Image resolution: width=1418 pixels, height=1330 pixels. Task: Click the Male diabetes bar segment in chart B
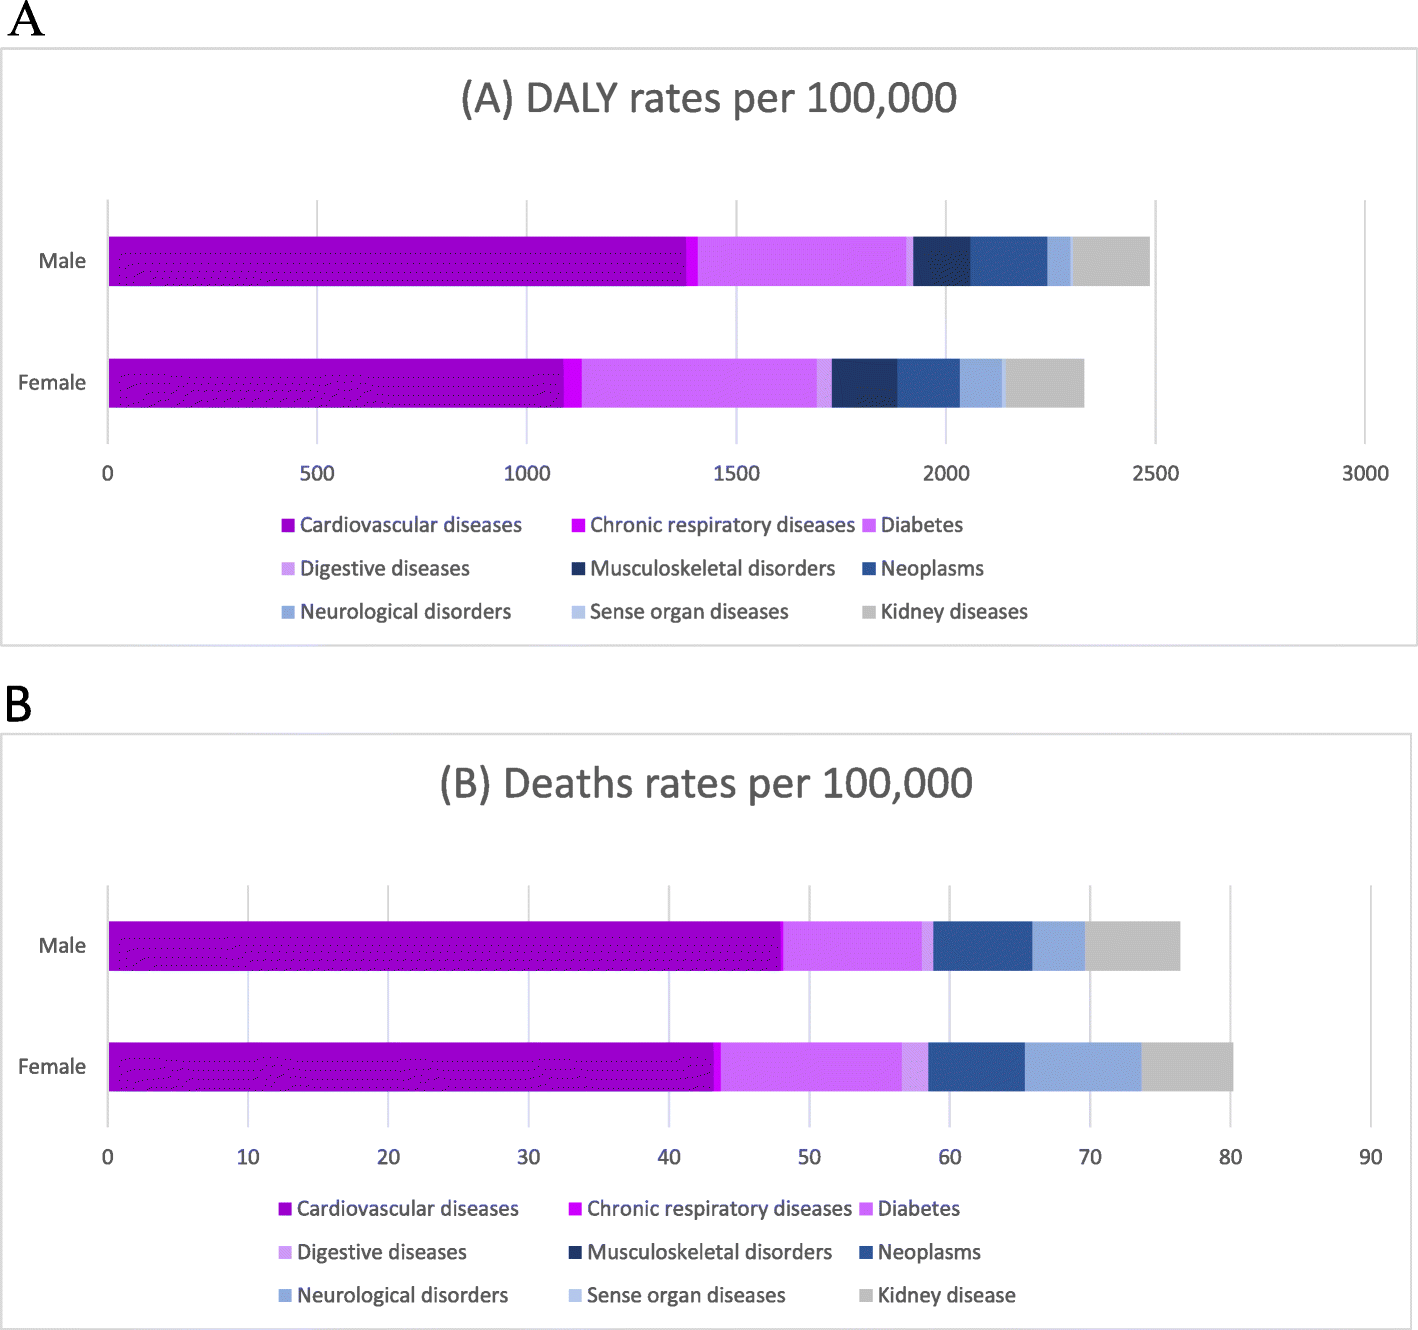pyautogui.click(x=853, y=946)
